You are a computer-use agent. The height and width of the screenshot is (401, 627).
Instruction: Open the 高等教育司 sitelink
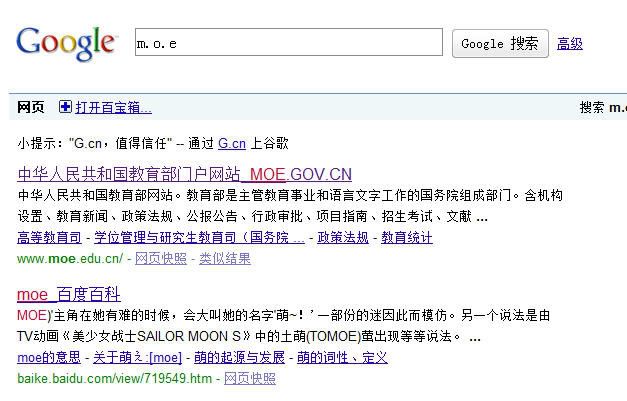pos(49,237)
